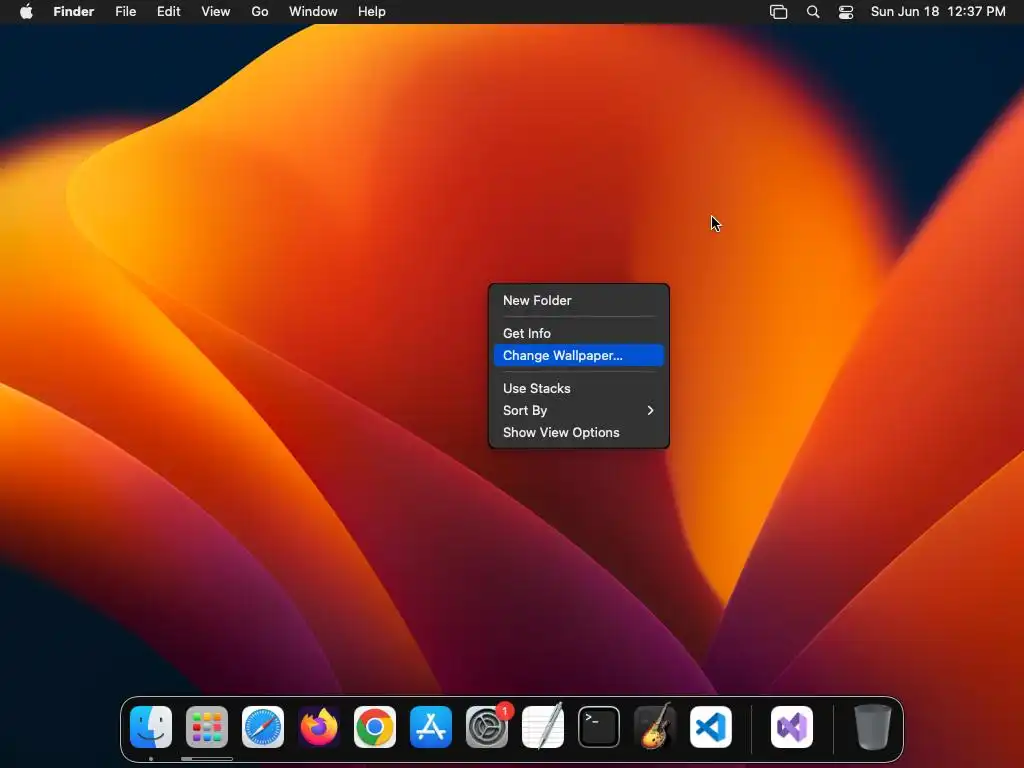Viewport: 1024px width, 768px height.
Task: Launch Safari from the Dock
Action: [263, 727]
